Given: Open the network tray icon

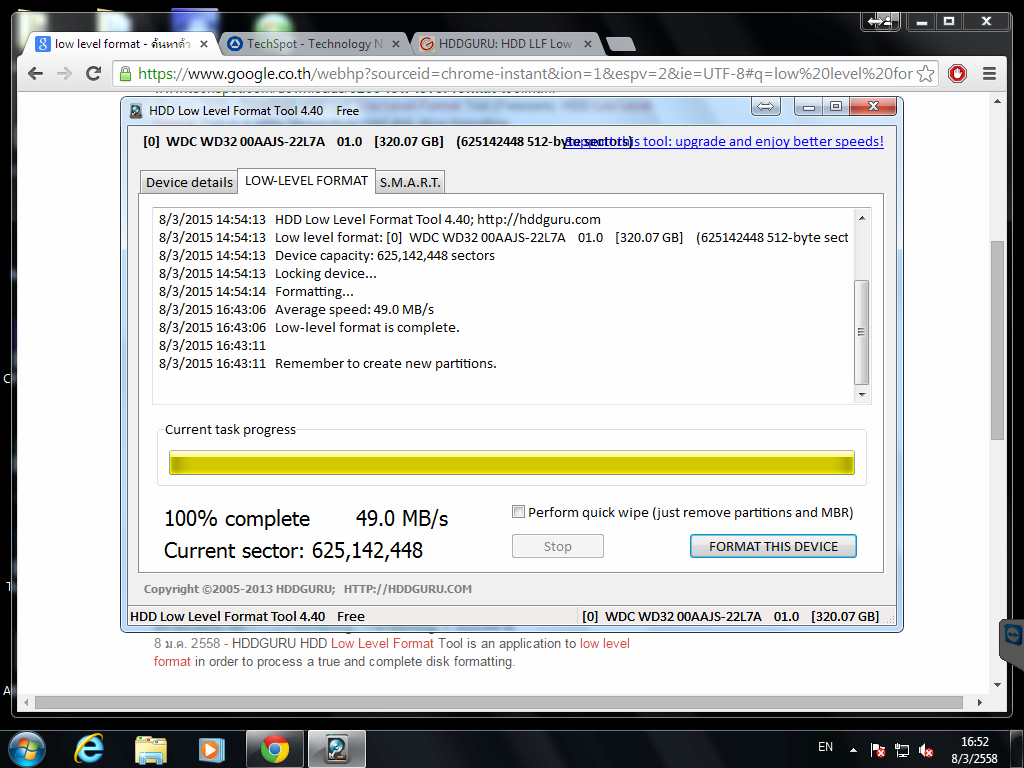Looking at the screenshot, I should (x=902, y=750).
